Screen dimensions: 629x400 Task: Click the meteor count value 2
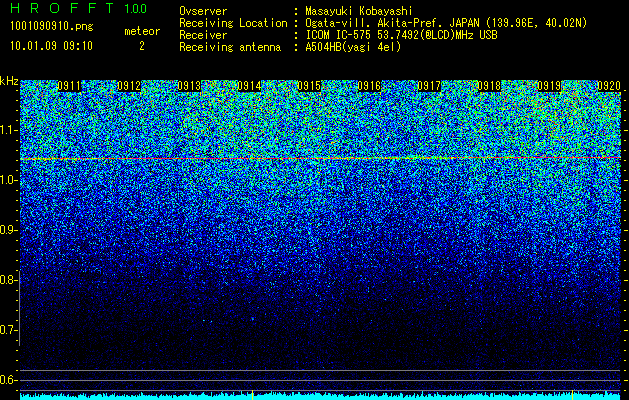142,46
